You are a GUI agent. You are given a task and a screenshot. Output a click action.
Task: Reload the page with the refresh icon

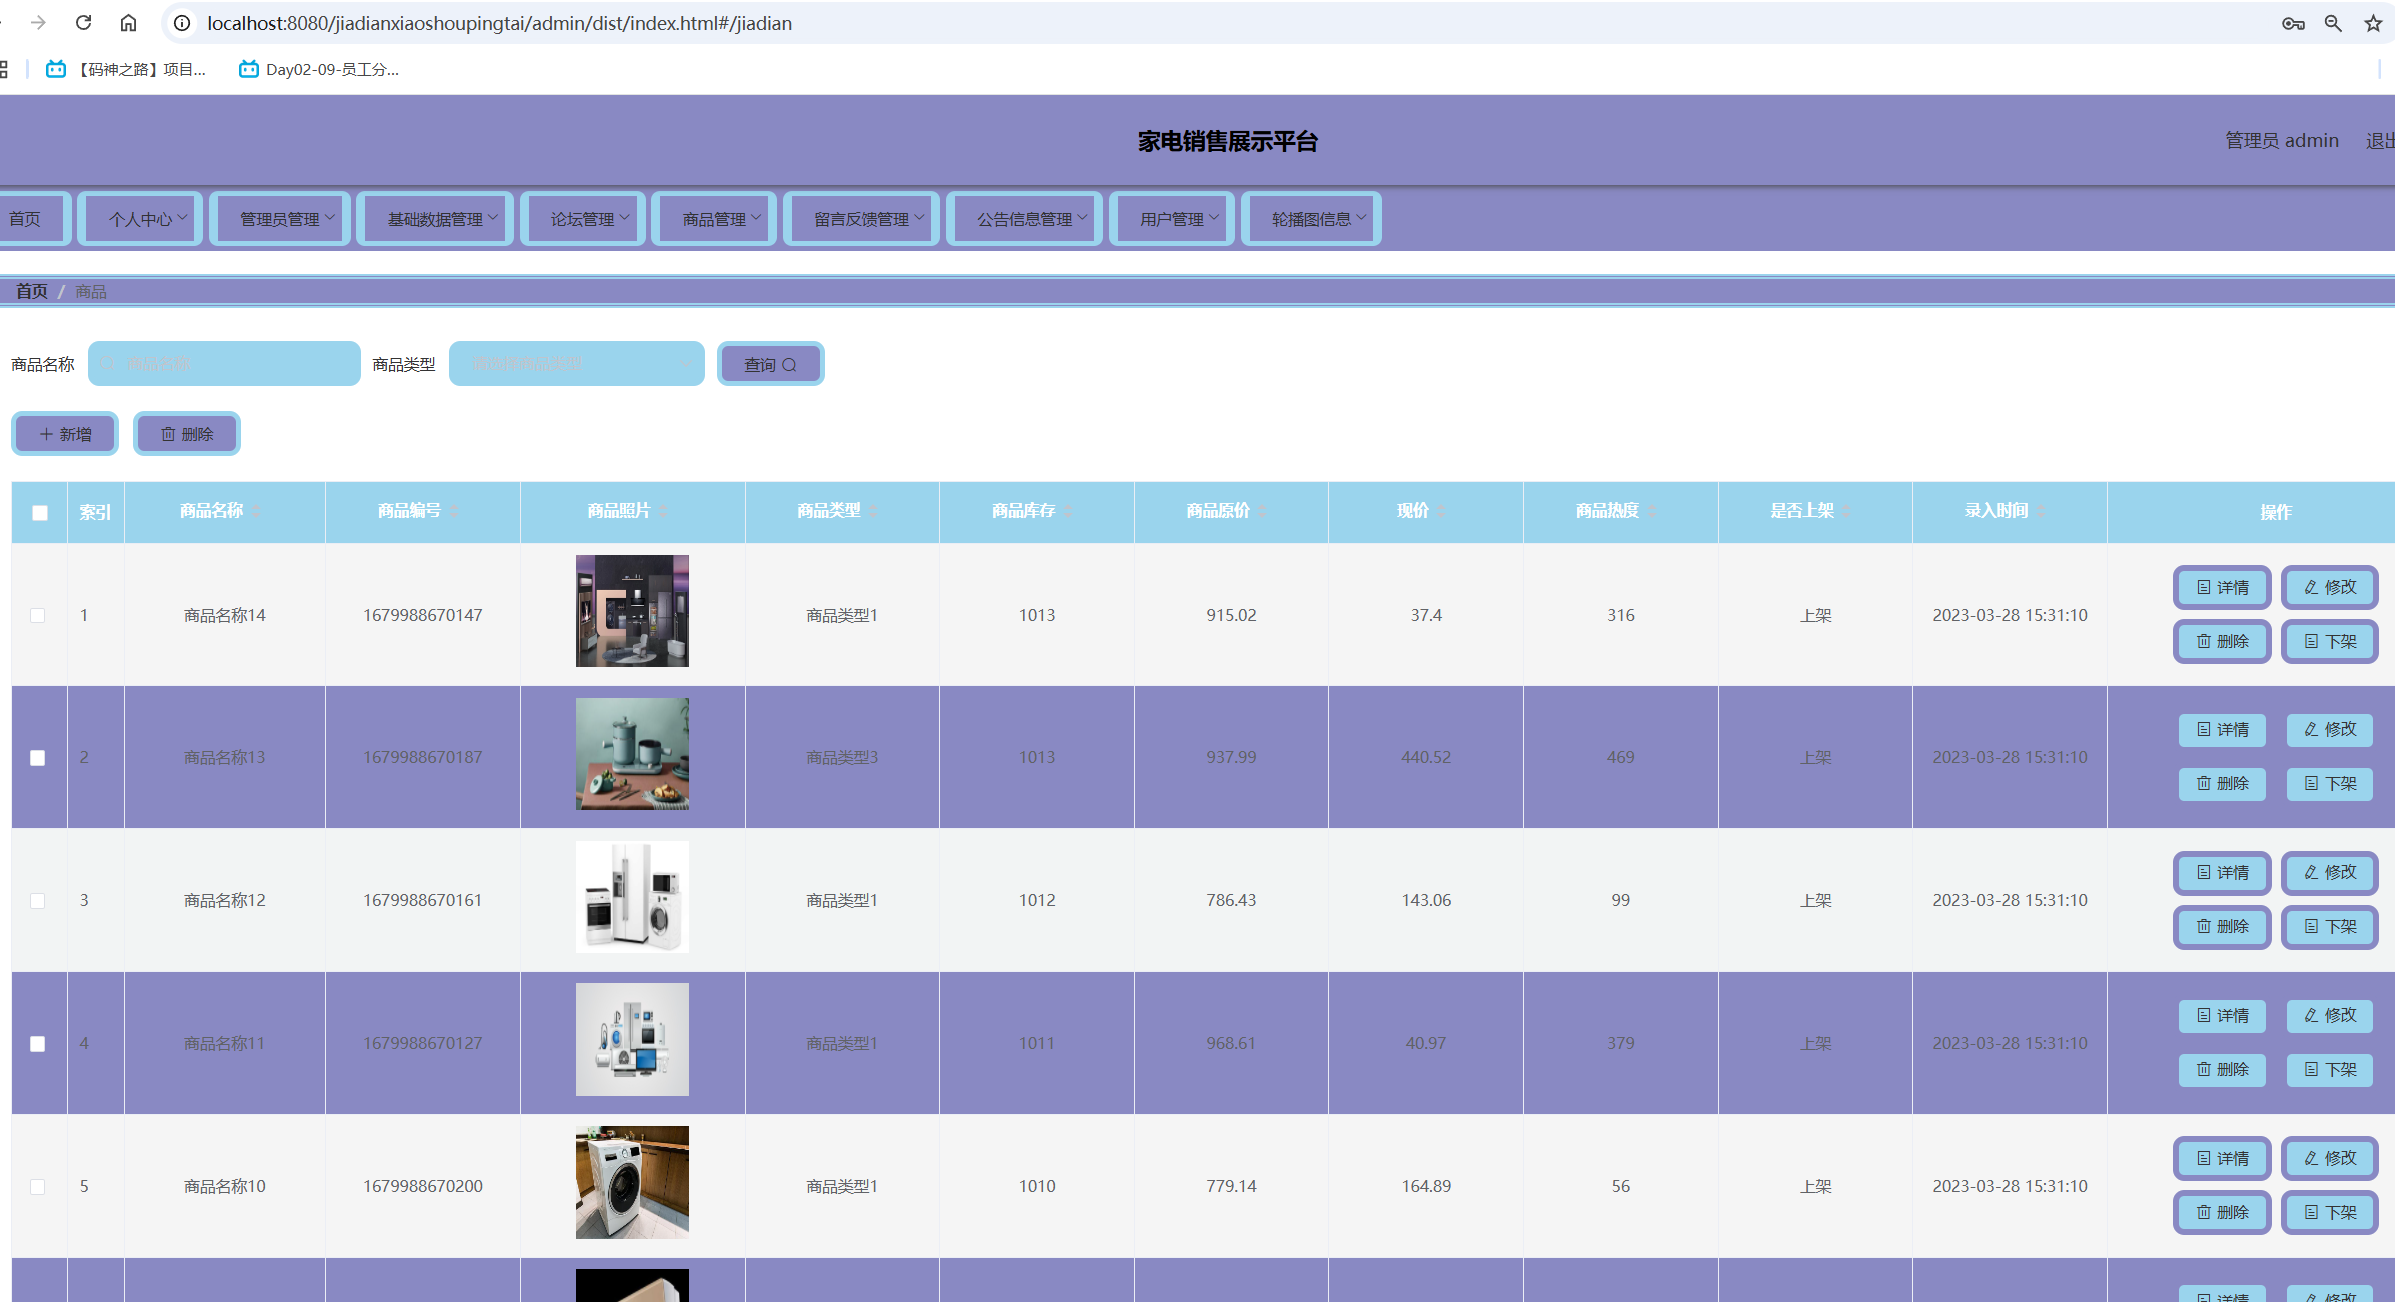(84, 22)
